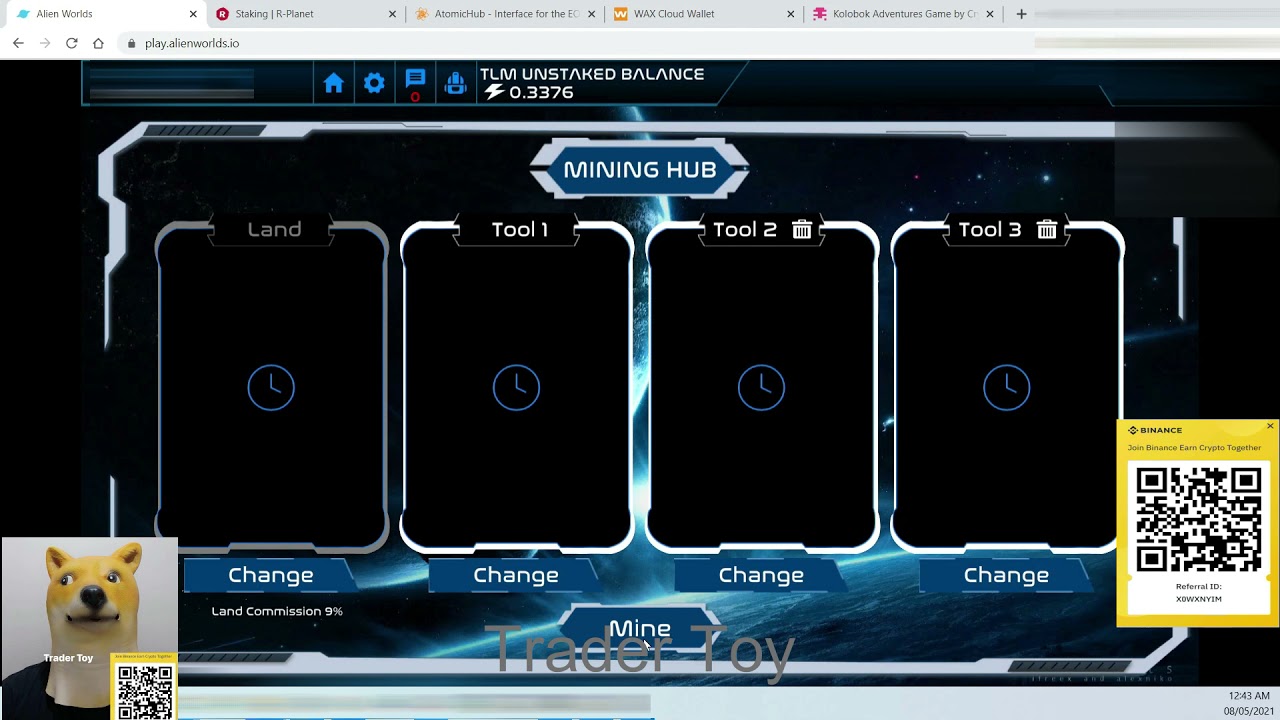Select the Alien Worlds tab

click(105, 14)
